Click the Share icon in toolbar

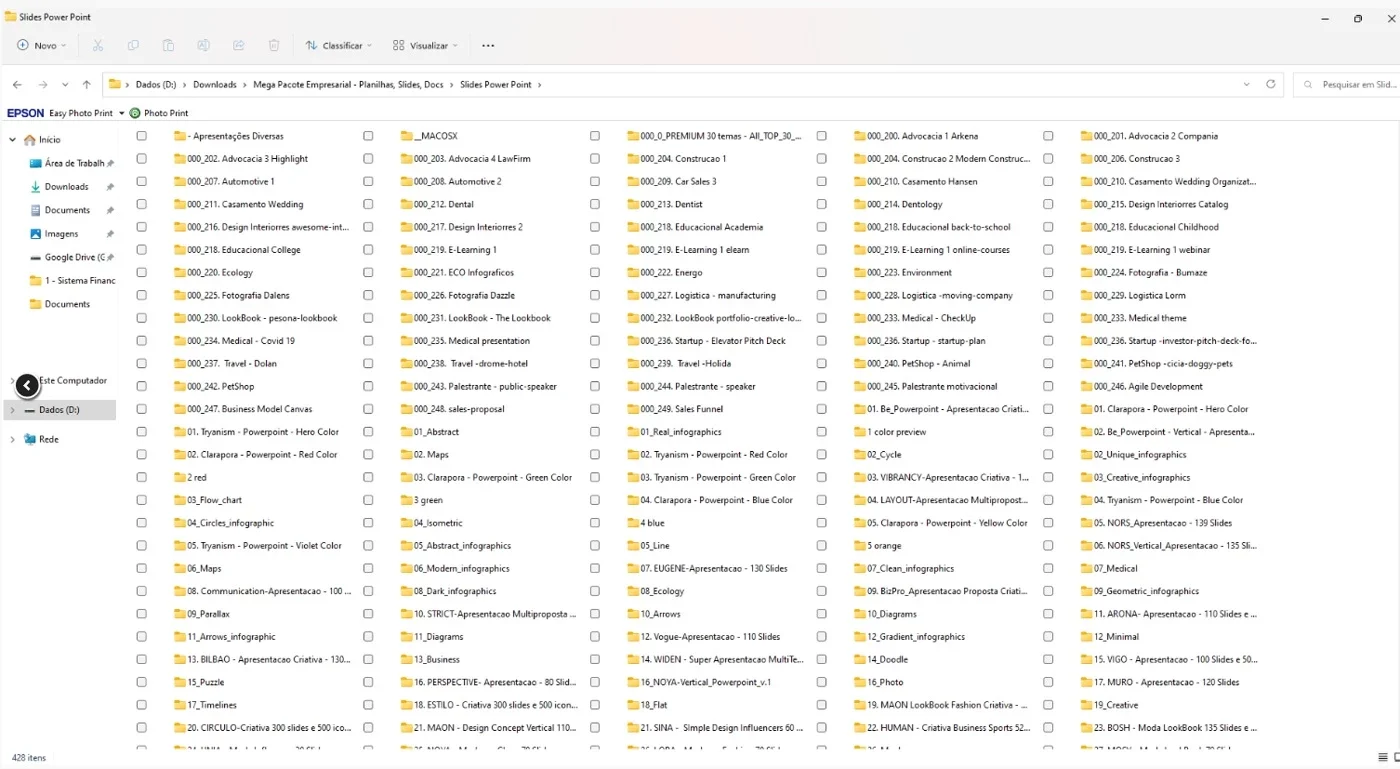pos(238,45)
